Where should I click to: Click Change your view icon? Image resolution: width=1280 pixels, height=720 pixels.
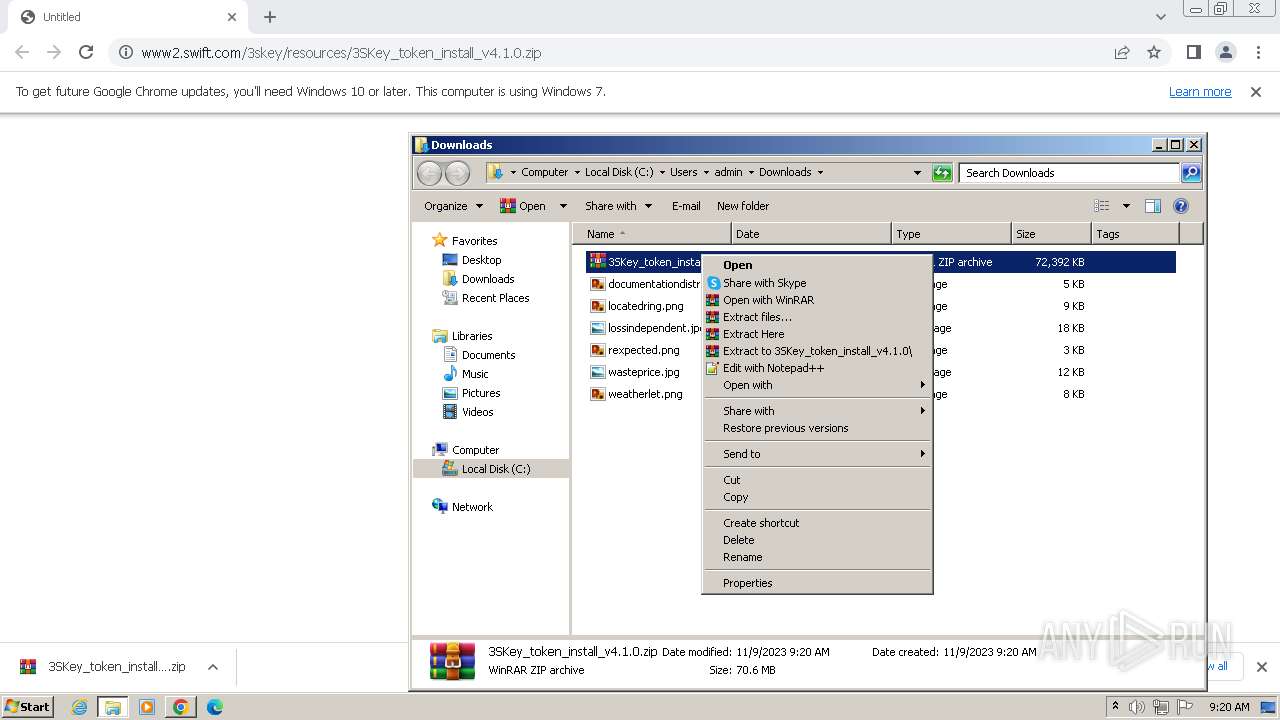[x=1102, y=206]
